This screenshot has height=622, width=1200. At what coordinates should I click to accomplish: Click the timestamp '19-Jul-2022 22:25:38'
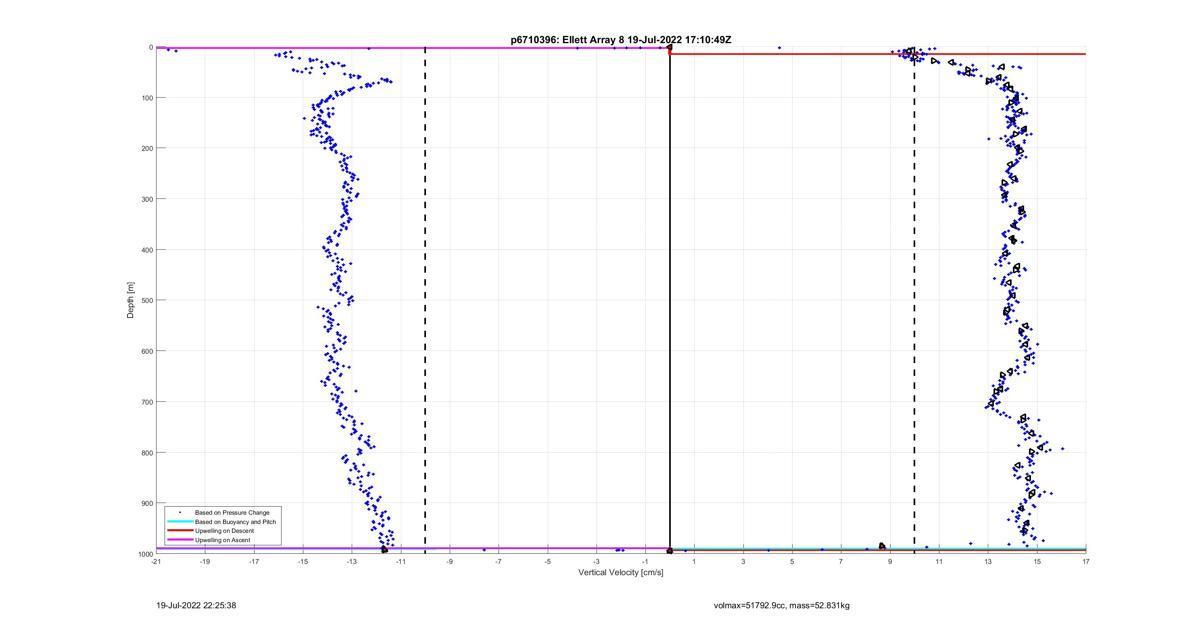(196, 605)
